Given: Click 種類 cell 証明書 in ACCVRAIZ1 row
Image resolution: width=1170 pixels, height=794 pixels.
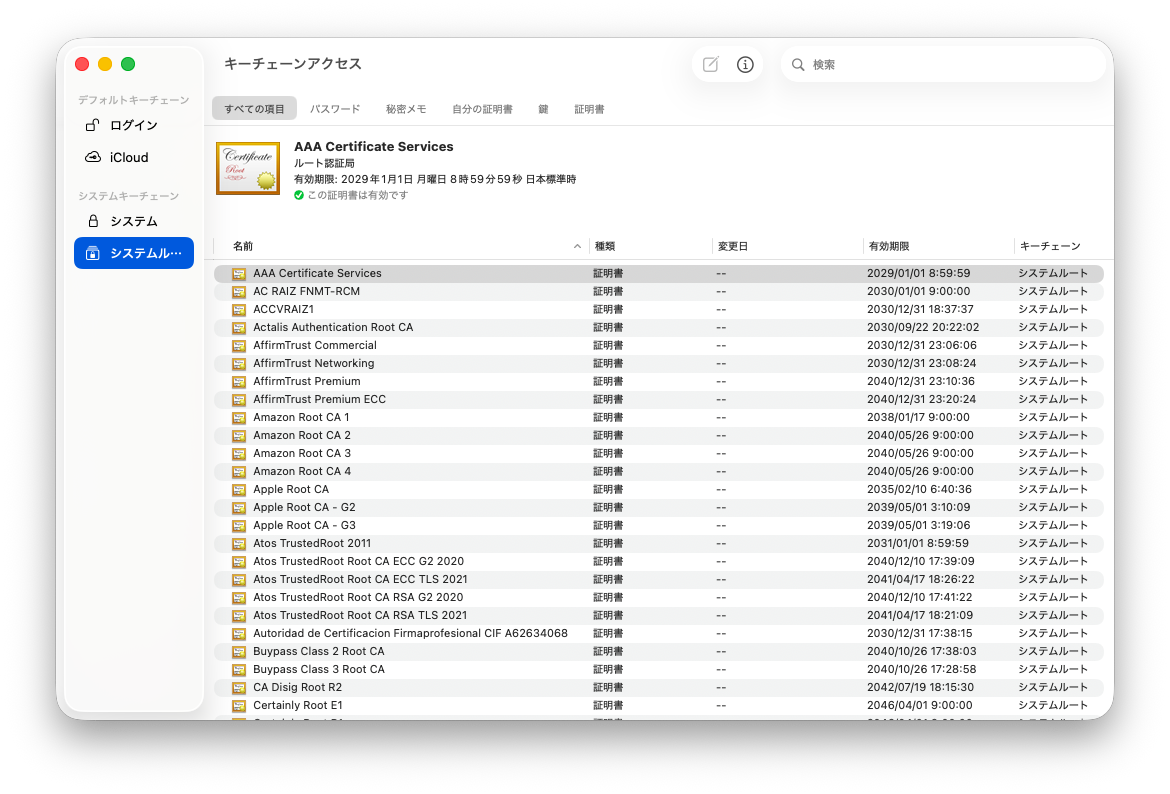Looking at the screenshot, I should point(608,309).
